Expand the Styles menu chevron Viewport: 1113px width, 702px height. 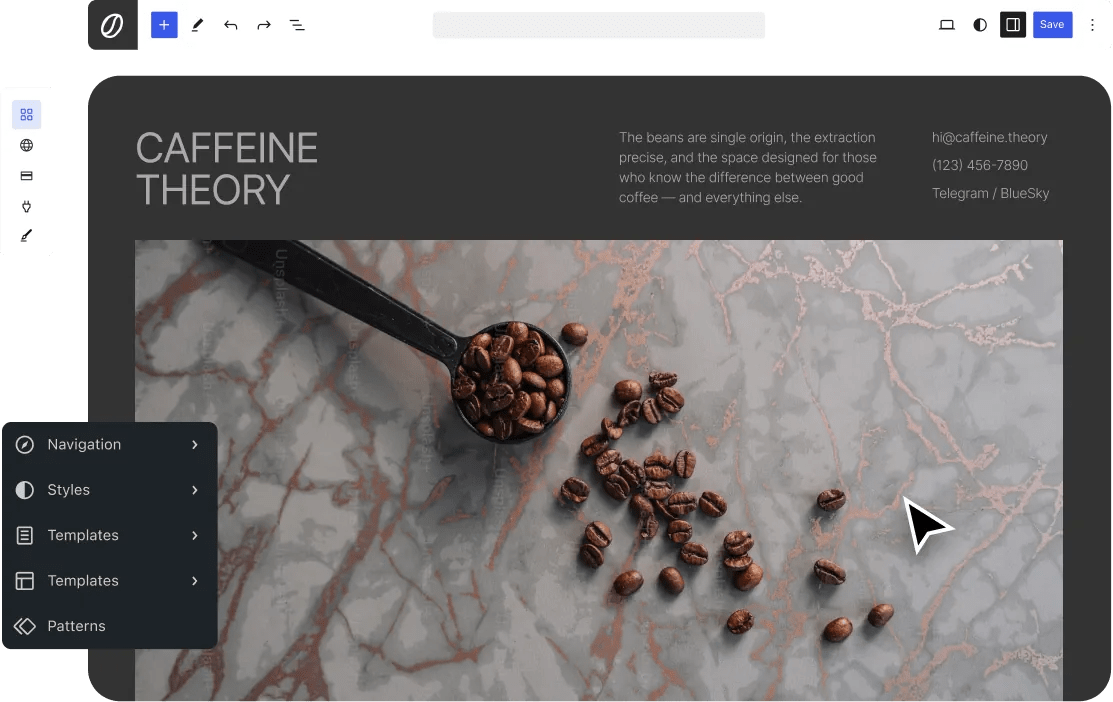point(194,490)
